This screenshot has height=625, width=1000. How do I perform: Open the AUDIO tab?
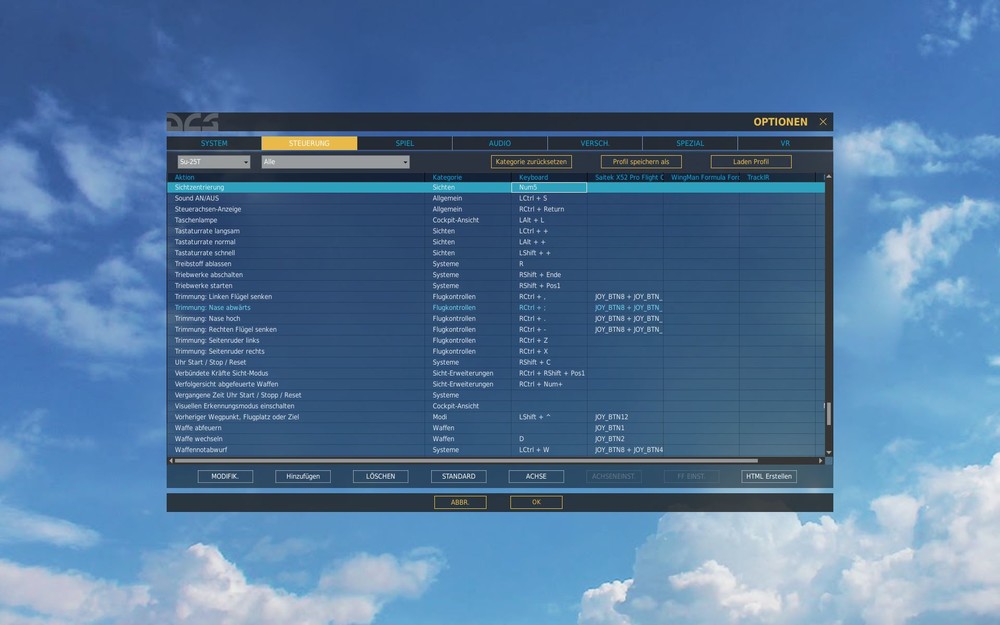499,143
